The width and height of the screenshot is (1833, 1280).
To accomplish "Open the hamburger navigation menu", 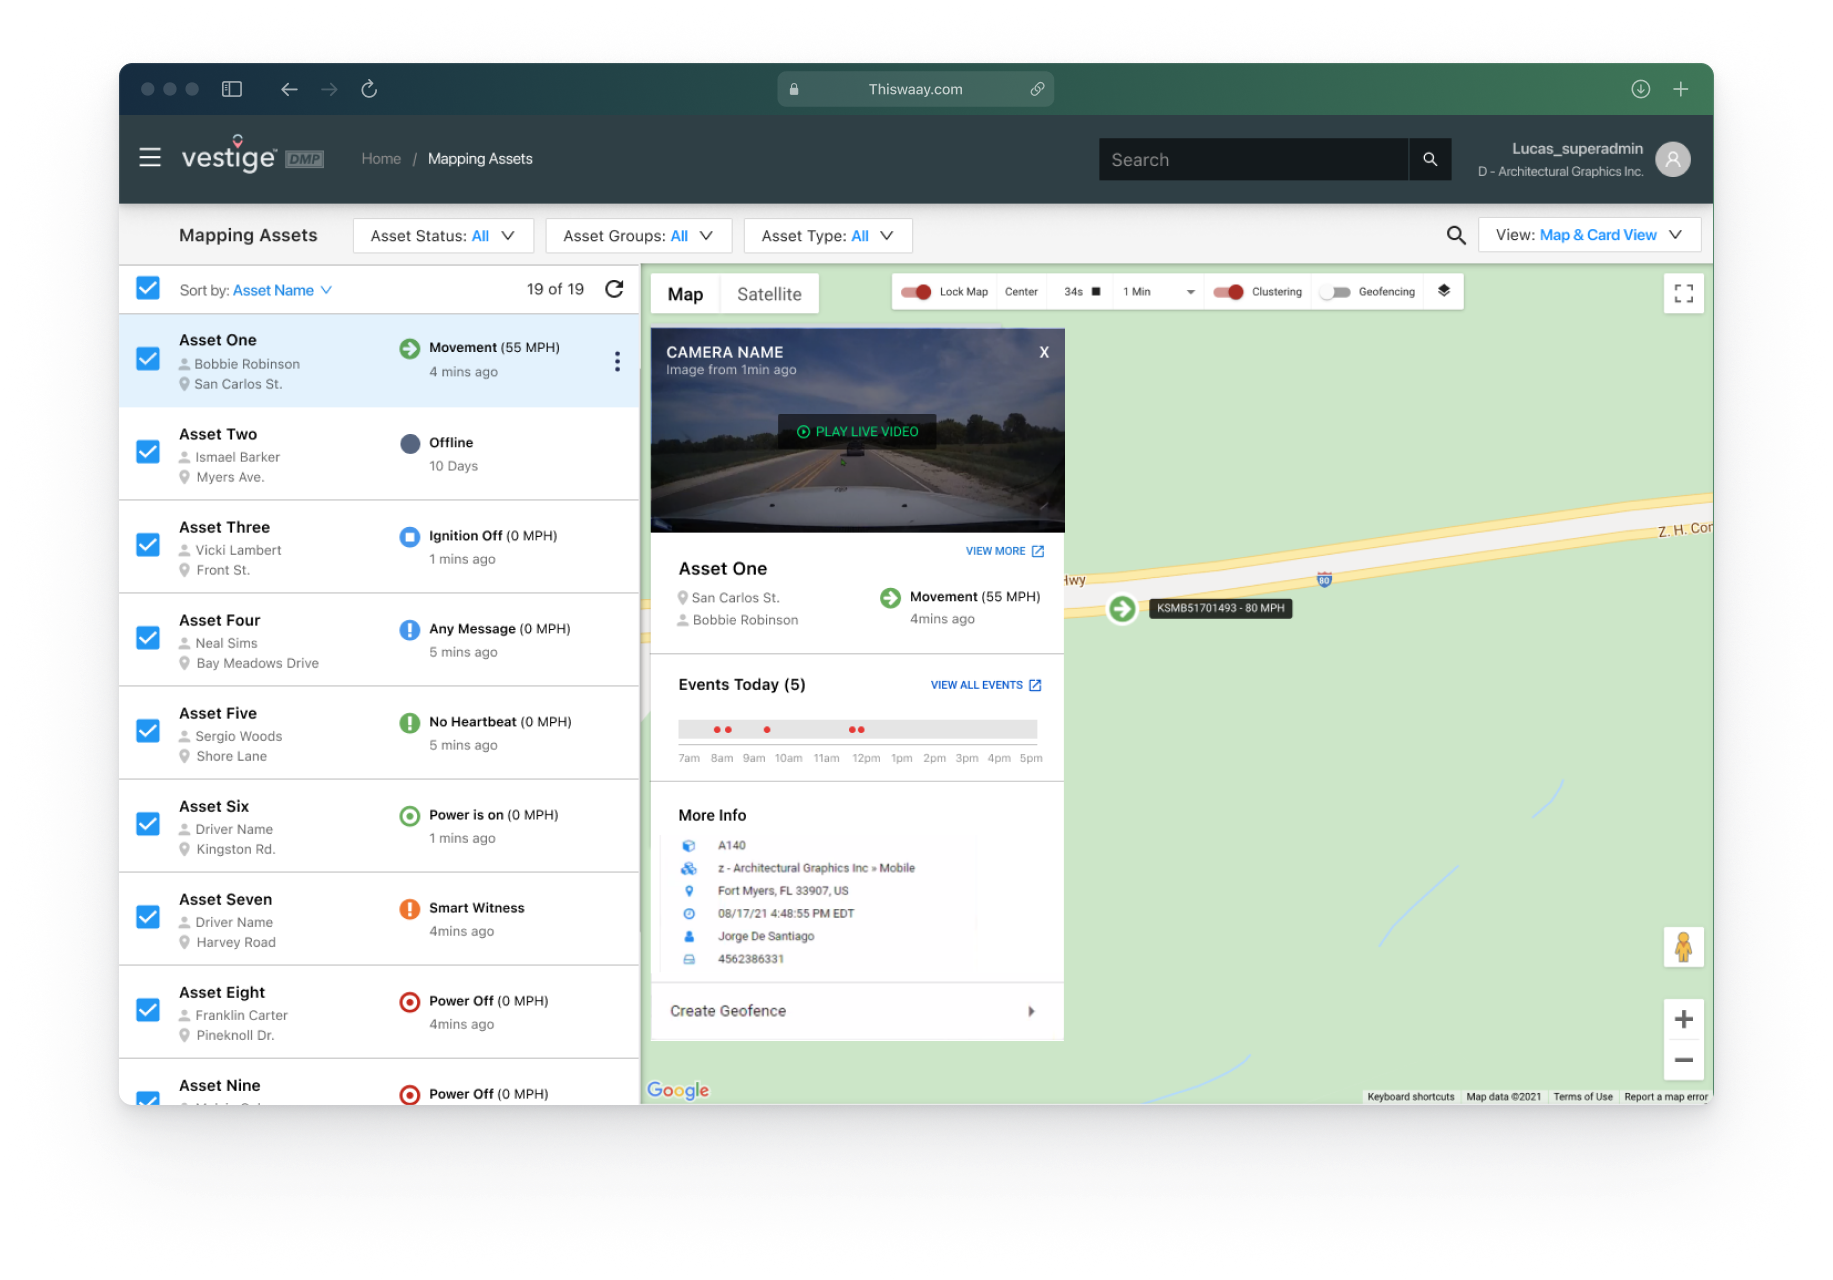I will (x=150, y=158).
